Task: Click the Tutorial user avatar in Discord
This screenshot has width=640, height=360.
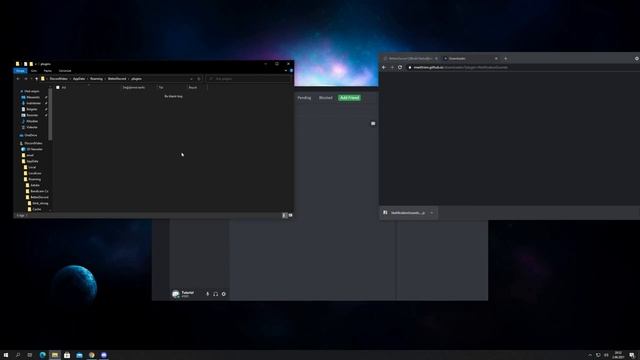Action: coord(176,294)
